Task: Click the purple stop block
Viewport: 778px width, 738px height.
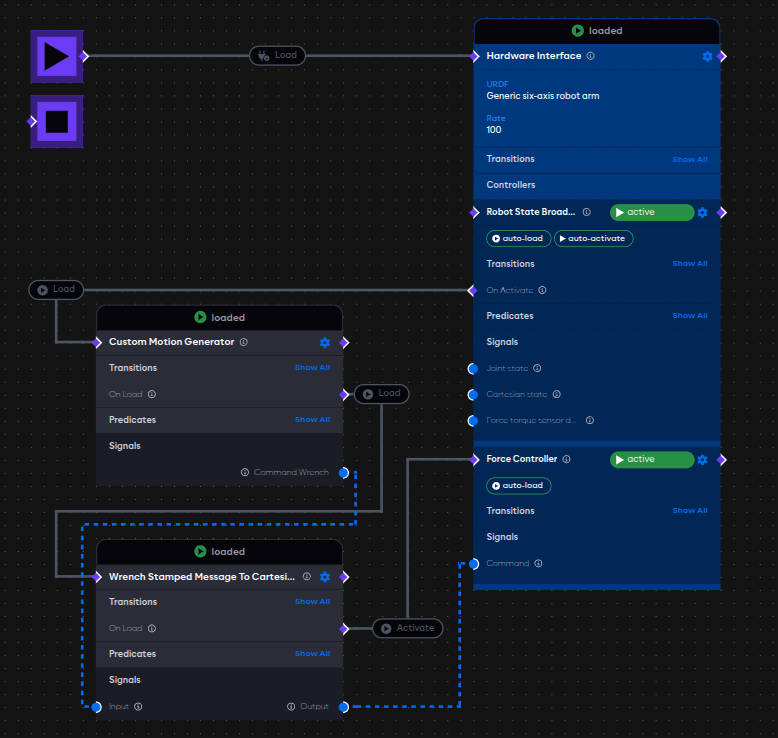Action: point(57,122)
